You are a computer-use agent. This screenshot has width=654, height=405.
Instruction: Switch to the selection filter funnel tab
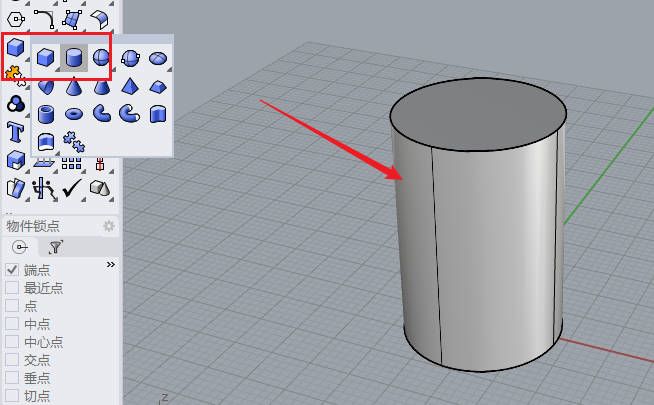click(x=55, y=247)
